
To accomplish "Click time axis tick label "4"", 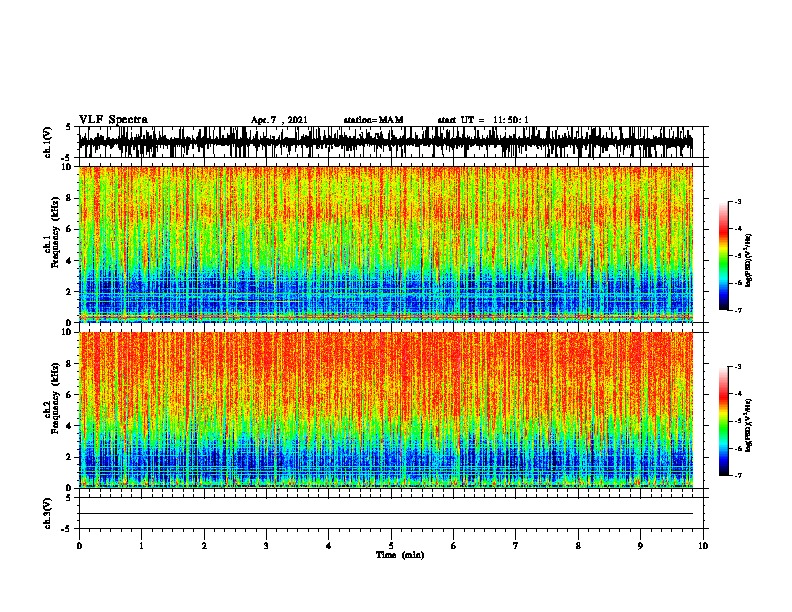I will (x=329, y=546).
